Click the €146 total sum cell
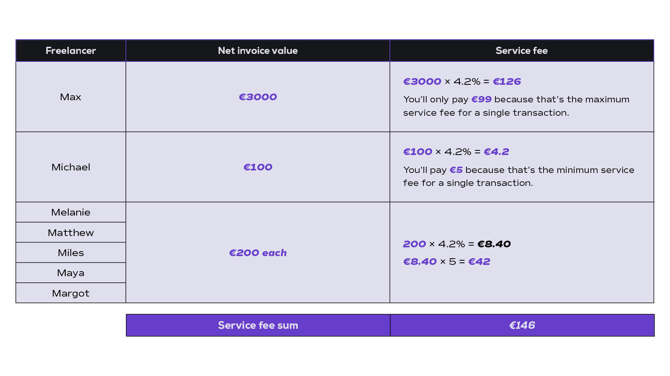Image resolution: width=670 pixels, height=376 pixels. (522, 325)
